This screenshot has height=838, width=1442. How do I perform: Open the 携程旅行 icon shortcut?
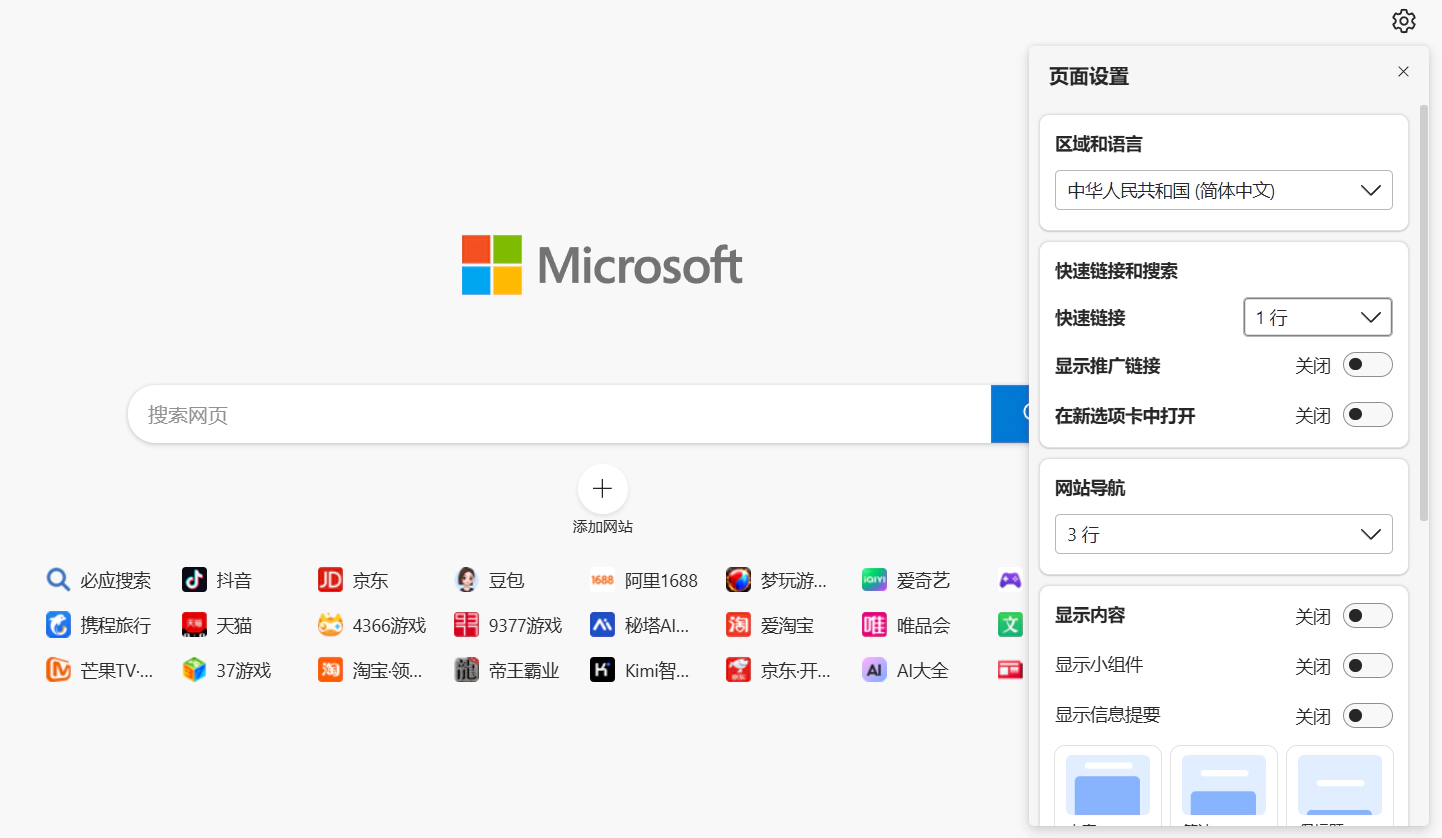tap(58, 625)
